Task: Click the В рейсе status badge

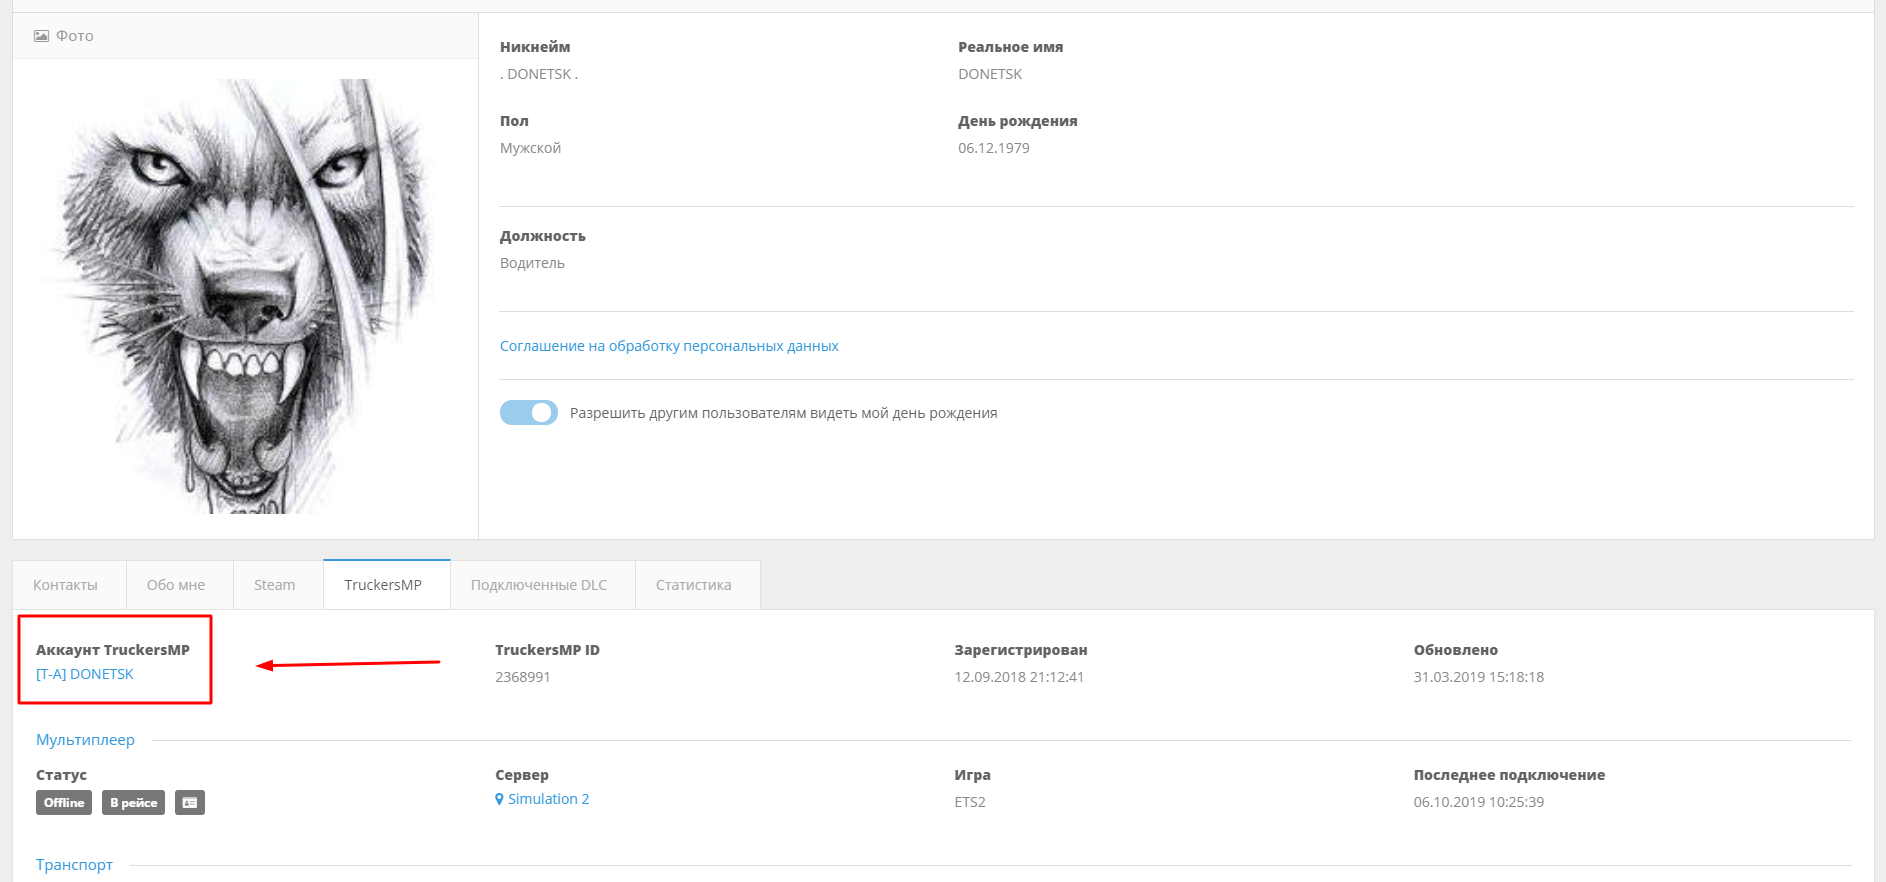Action: (x=133, y=803)
